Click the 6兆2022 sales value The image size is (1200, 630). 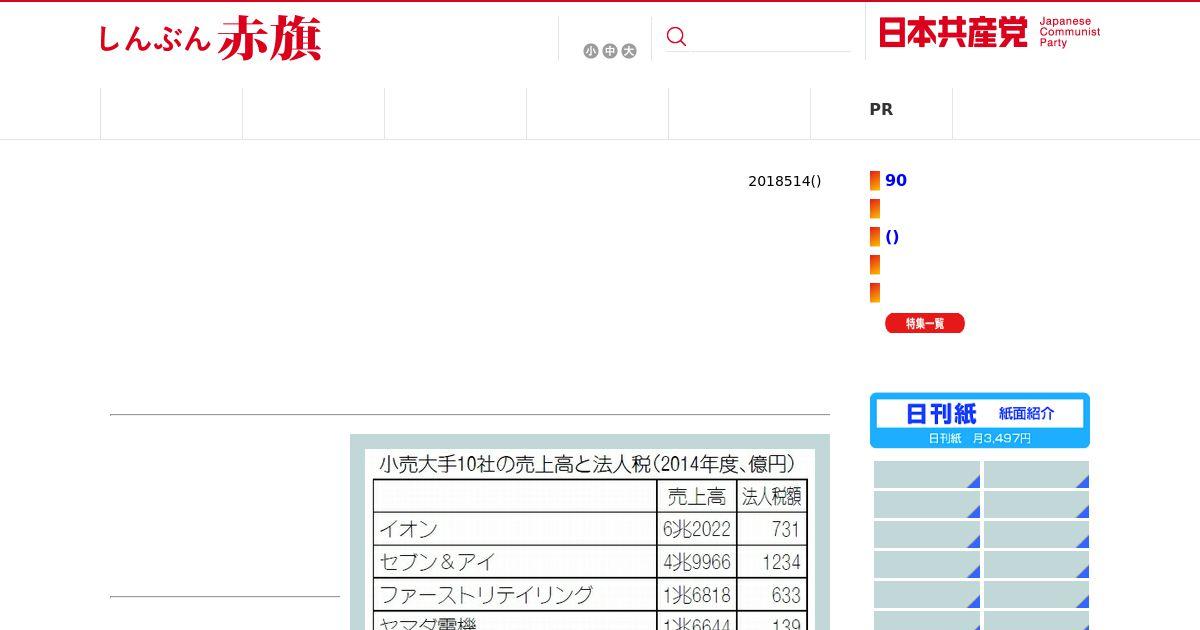tap(697, 529)
